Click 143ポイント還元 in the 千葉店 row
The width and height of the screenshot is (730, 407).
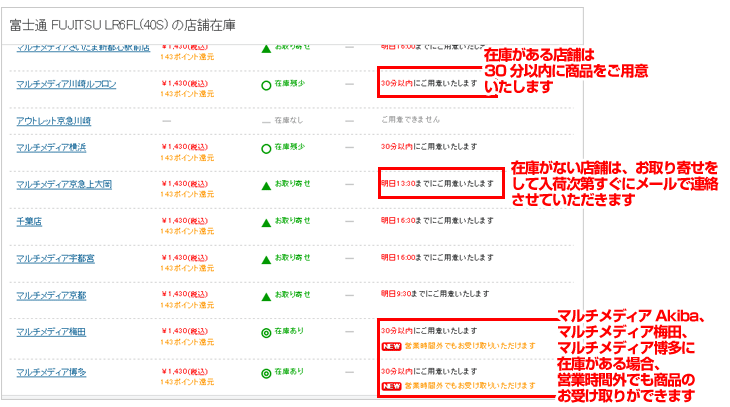click(187, 231)
